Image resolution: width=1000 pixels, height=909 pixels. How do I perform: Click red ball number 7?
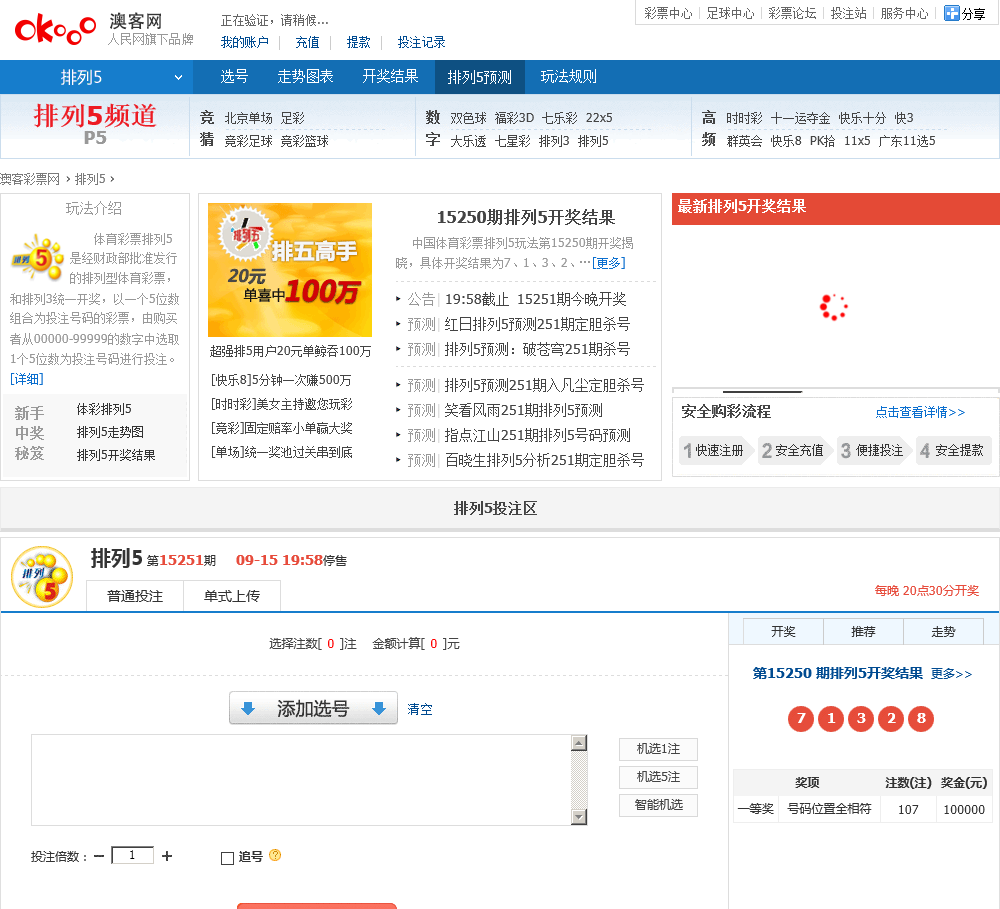click(801, 719)
